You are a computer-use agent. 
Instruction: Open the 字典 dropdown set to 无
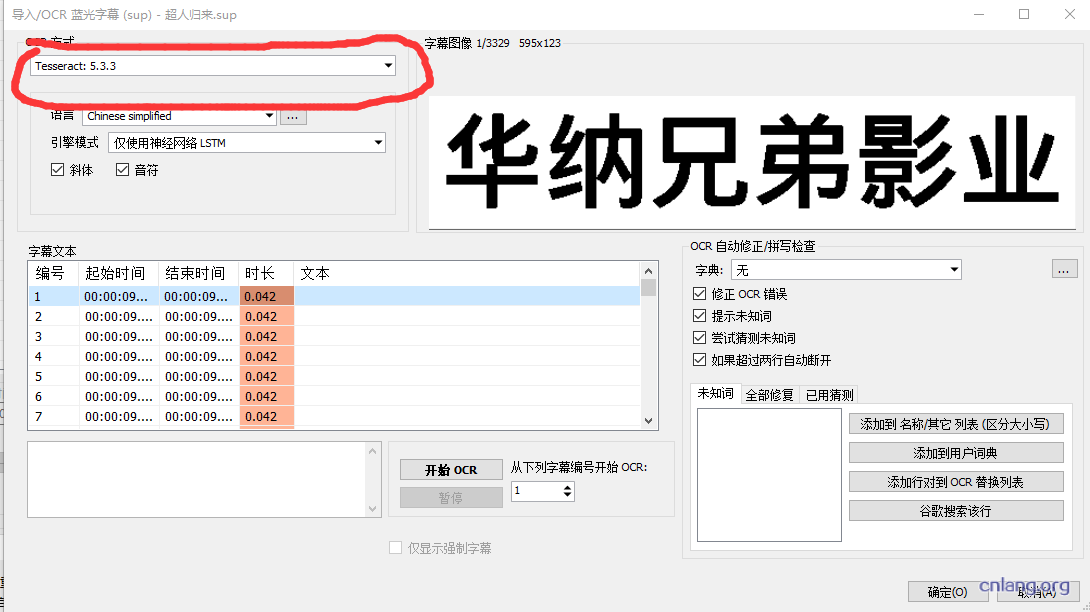[x=846, y=270]
